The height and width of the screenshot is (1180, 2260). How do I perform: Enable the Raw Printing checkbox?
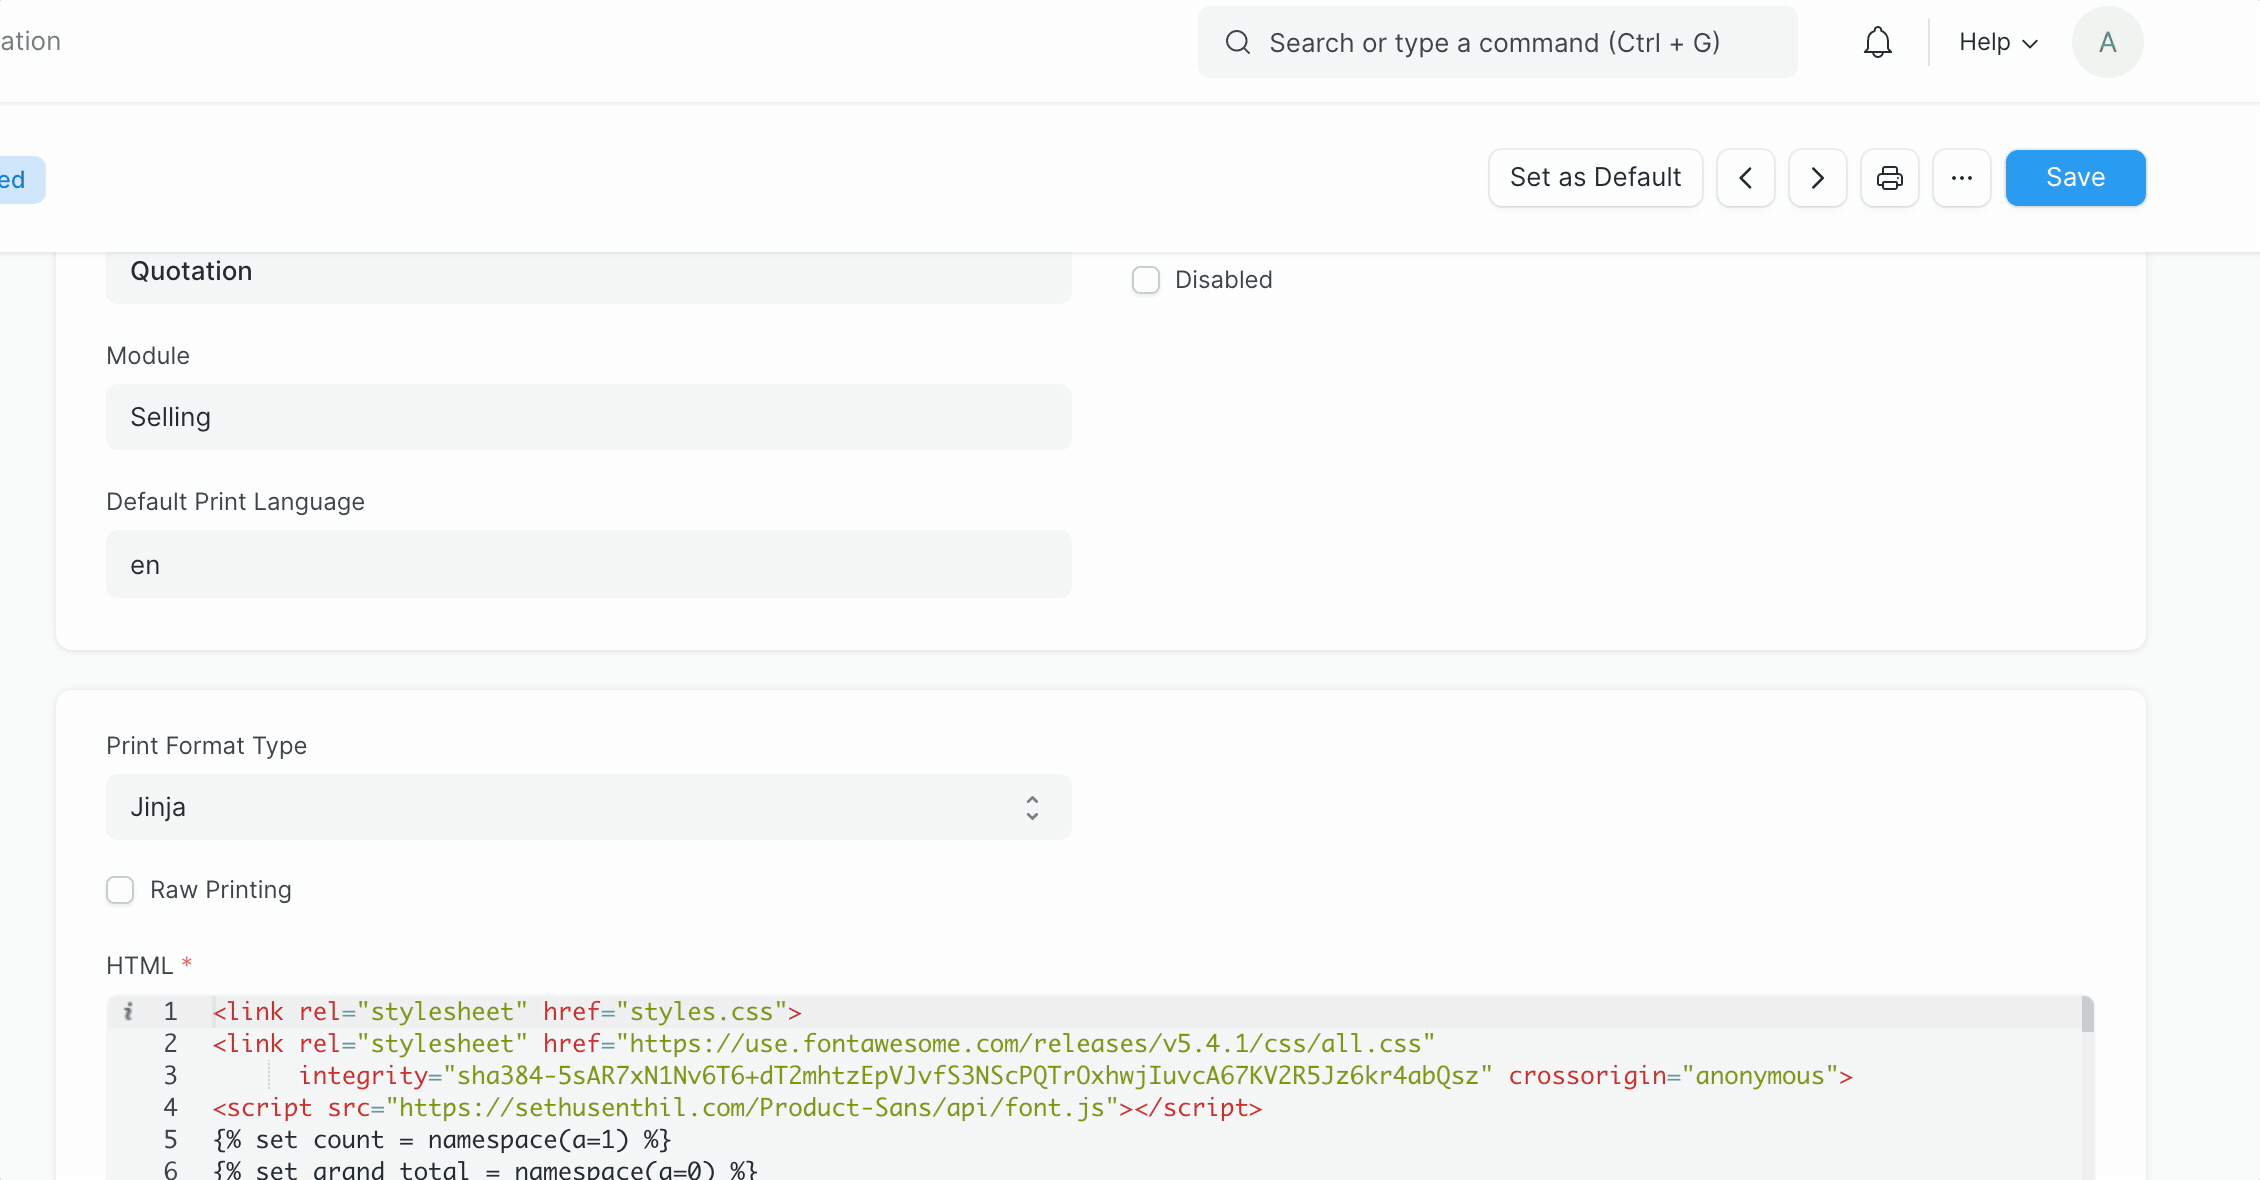pos(120,890)
